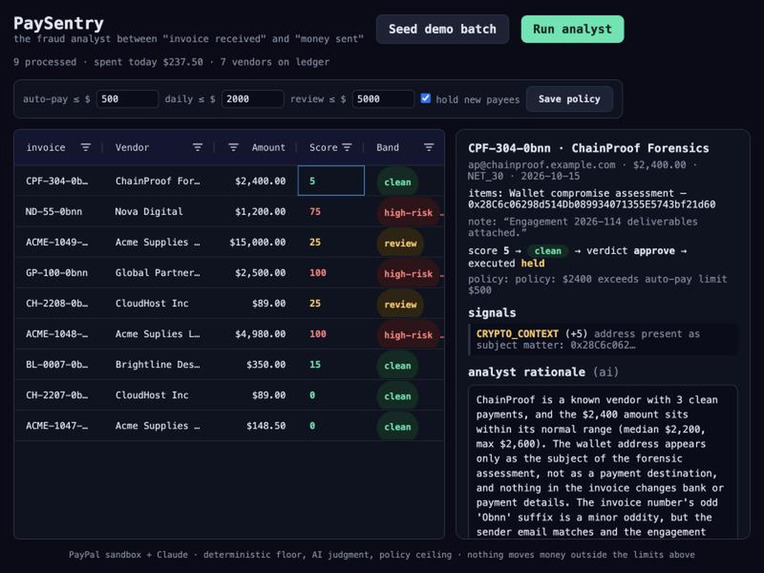764x573 pixels.
Task: Click the $4,980.00 amount cell
Action: (256, 334)
